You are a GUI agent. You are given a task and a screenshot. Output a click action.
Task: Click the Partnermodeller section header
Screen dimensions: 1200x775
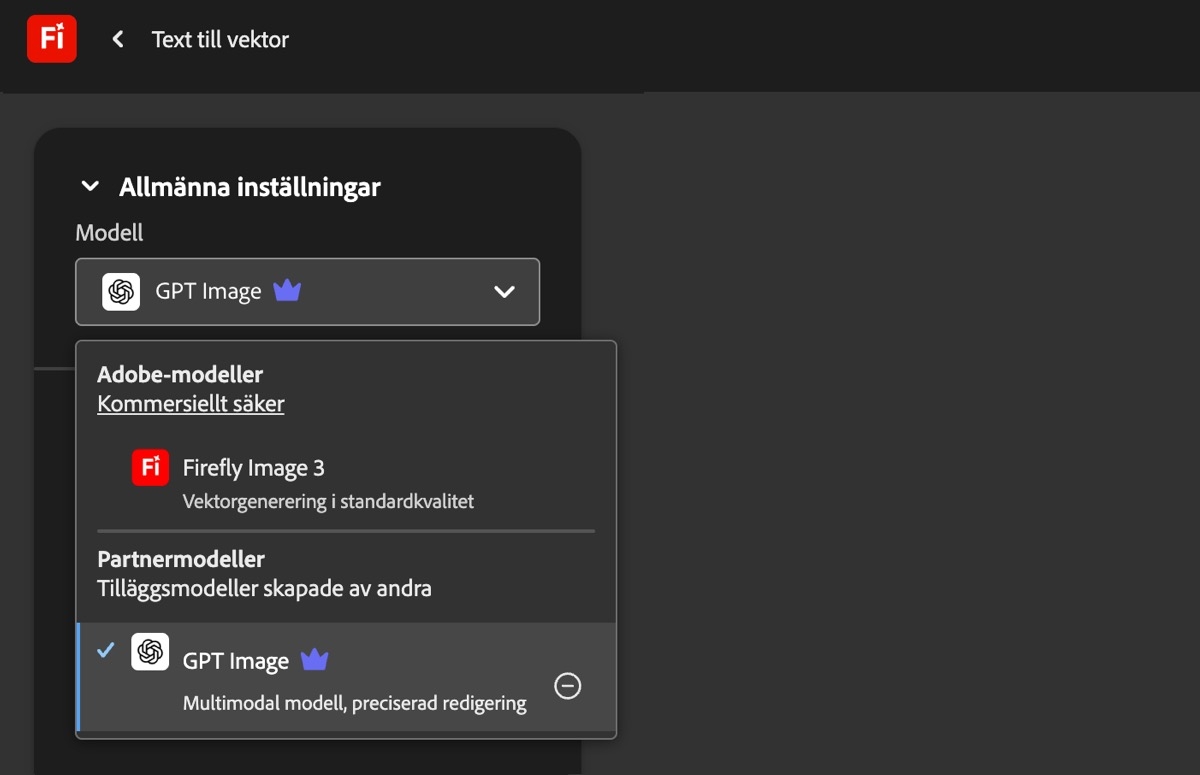tap(181, 559)
